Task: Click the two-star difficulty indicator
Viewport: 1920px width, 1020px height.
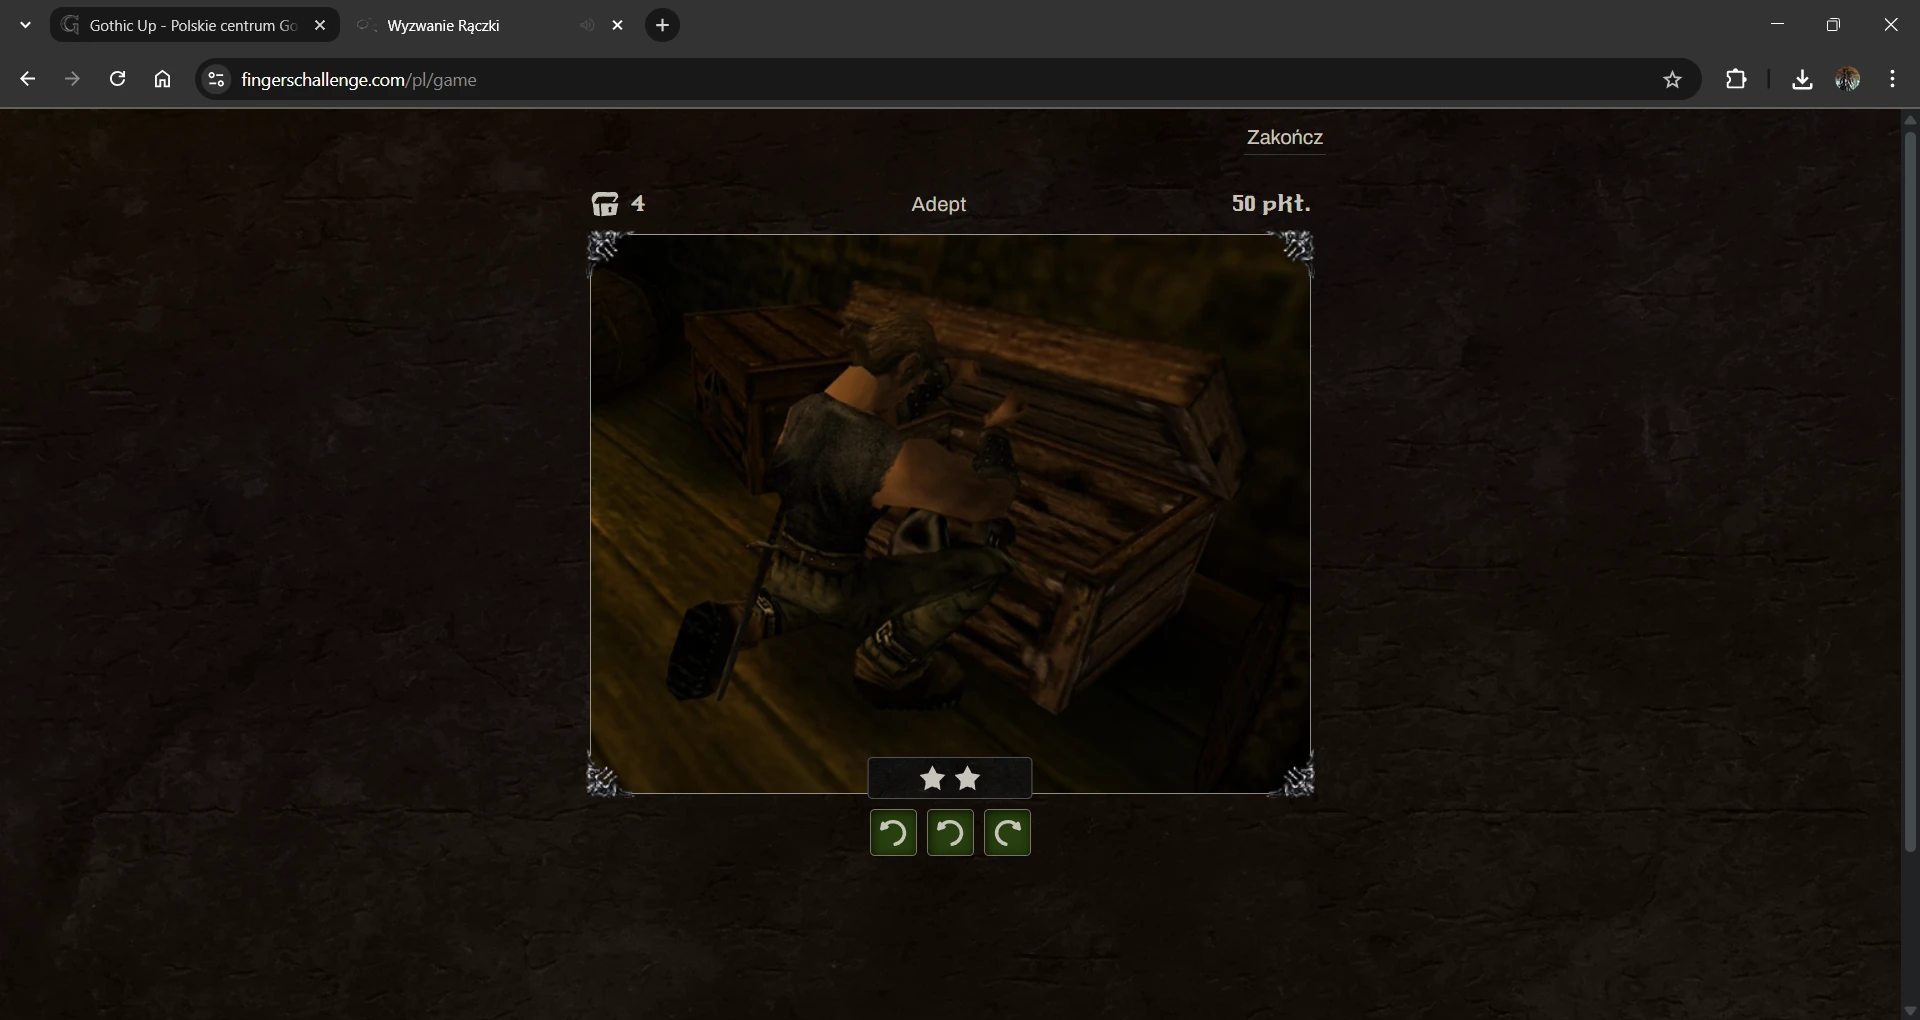Action: (950, 778)
